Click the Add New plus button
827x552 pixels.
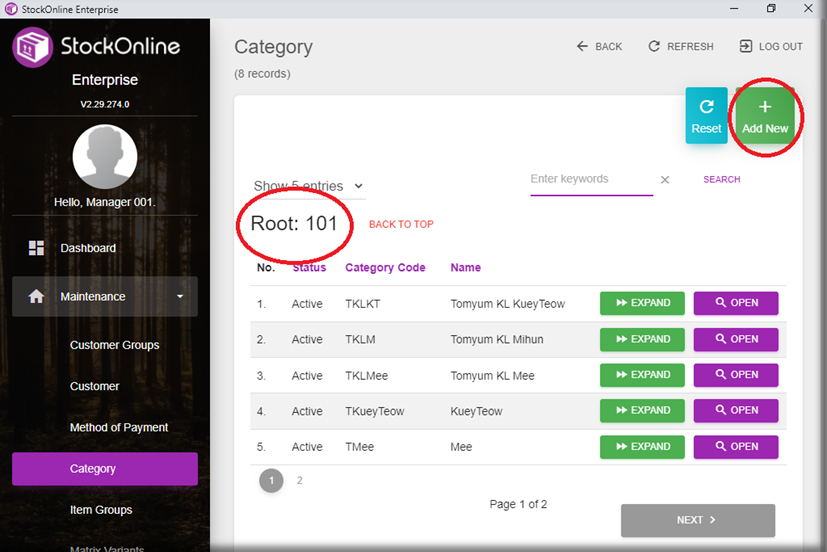(x=765, y=116)
